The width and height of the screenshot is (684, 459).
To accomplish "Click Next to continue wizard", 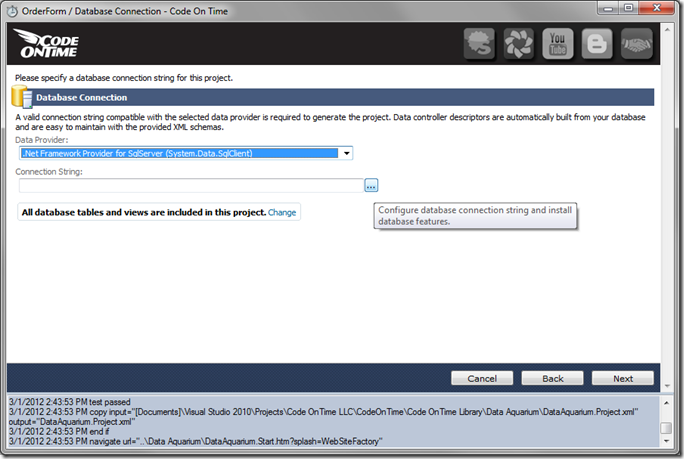I will tap(622, 378).
